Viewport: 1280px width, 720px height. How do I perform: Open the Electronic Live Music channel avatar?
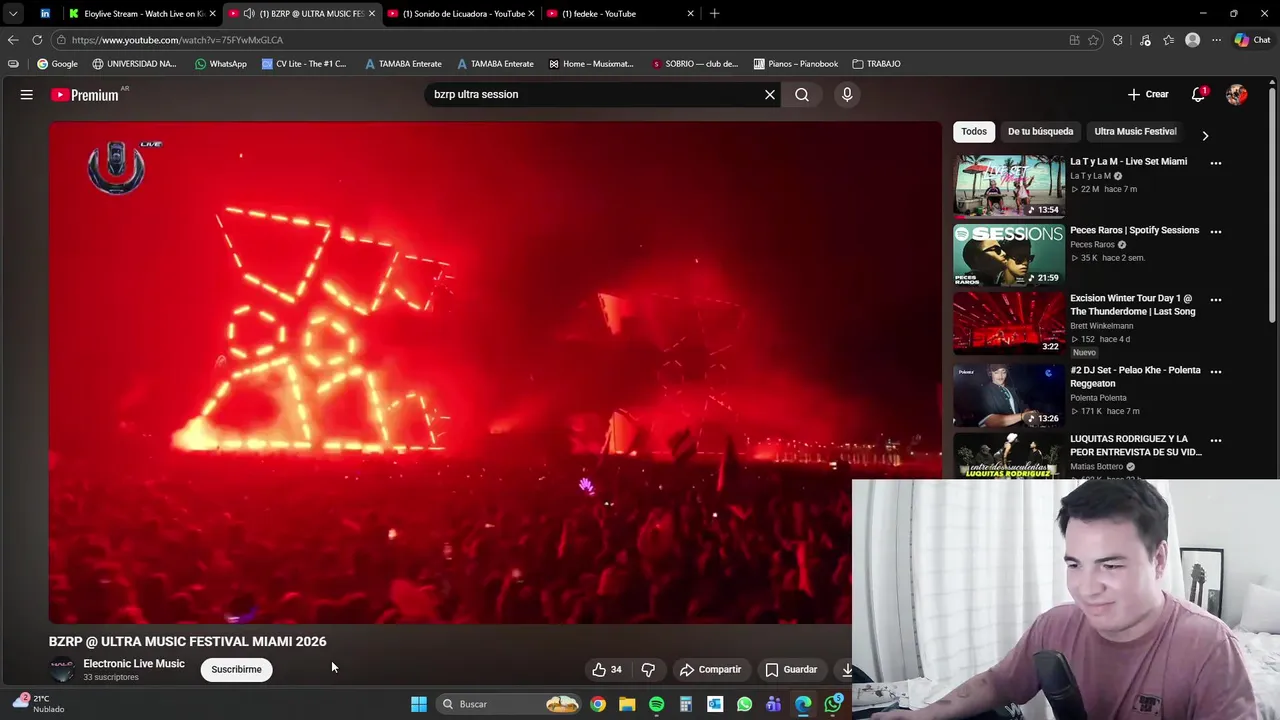[62, 670]
